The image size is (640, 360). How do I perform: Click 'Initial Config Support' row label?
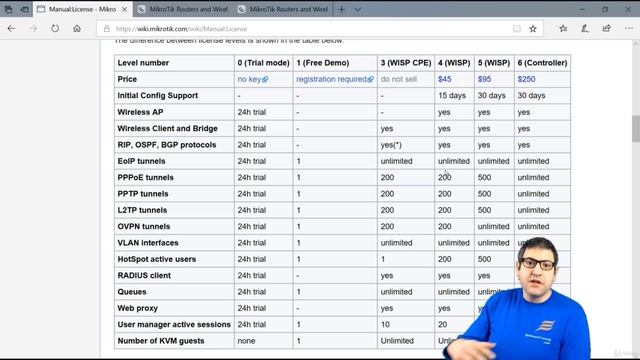pos(158,96)
